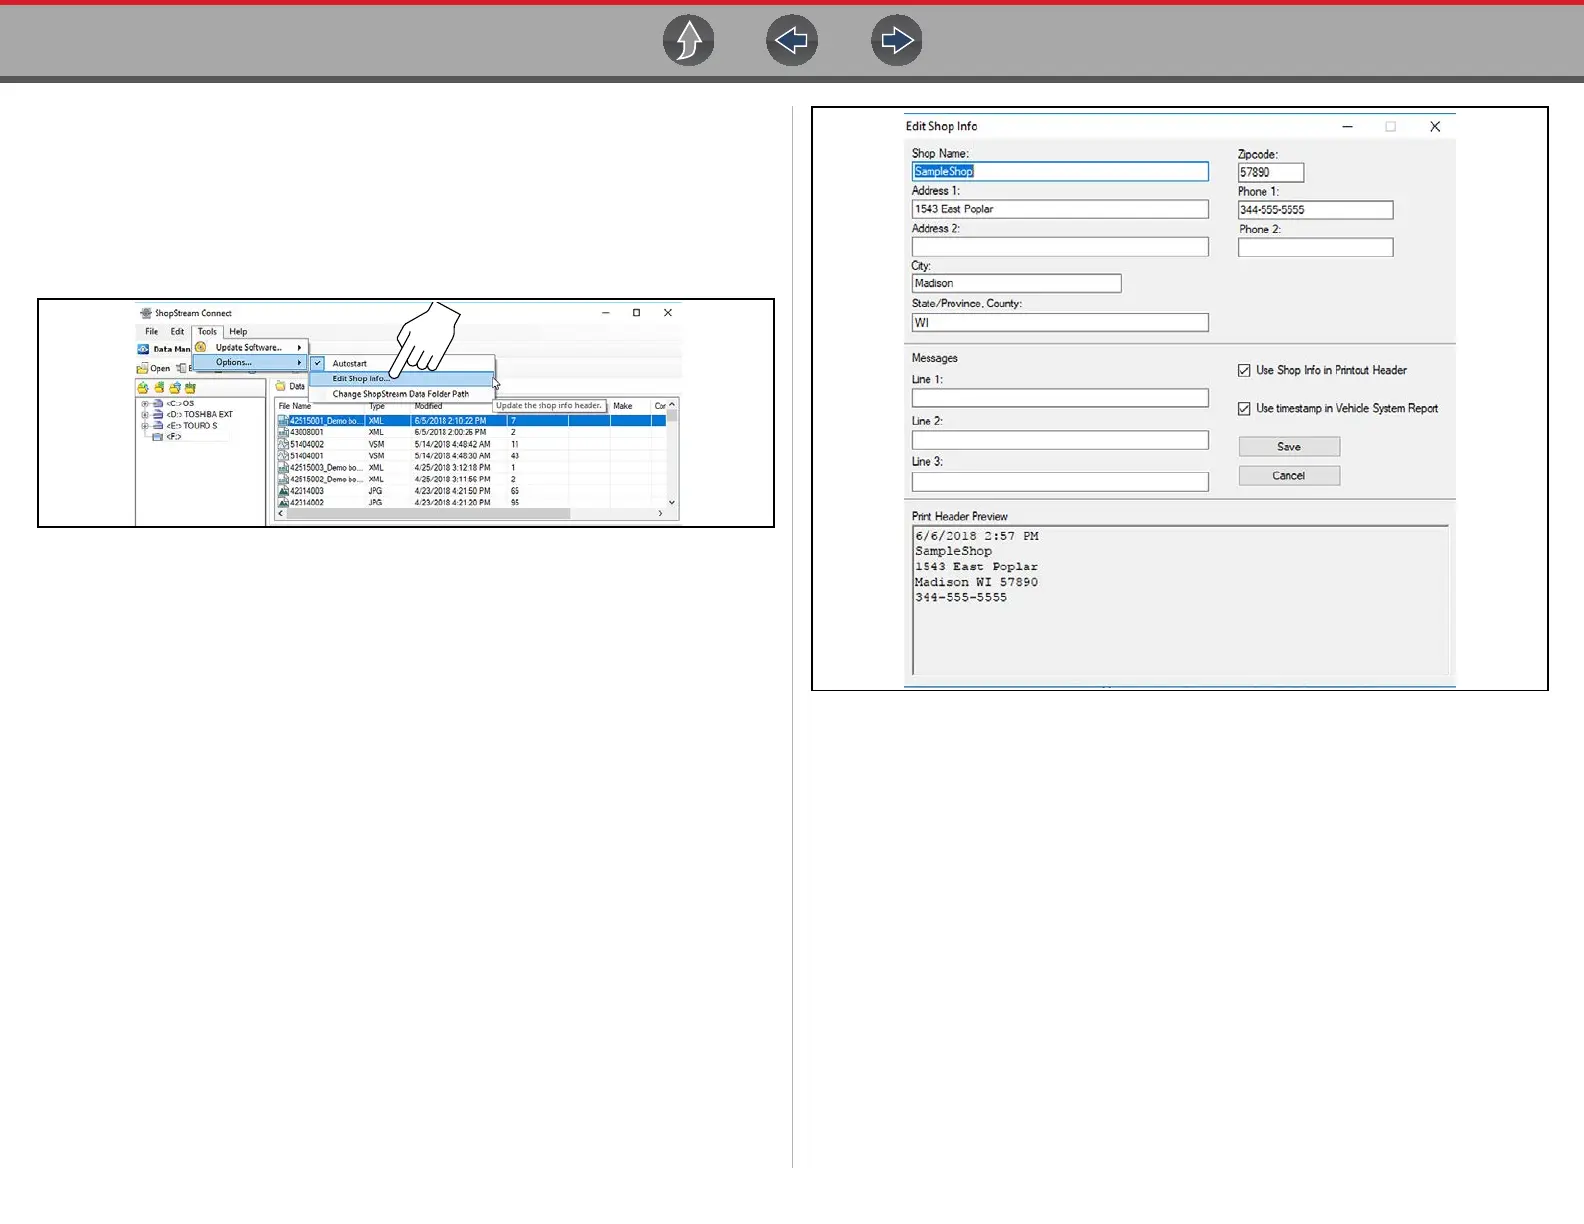Expand the D: TOSHIBA EXT tree node
The height and width of the screenshot is (1224, 1584).
145,414
